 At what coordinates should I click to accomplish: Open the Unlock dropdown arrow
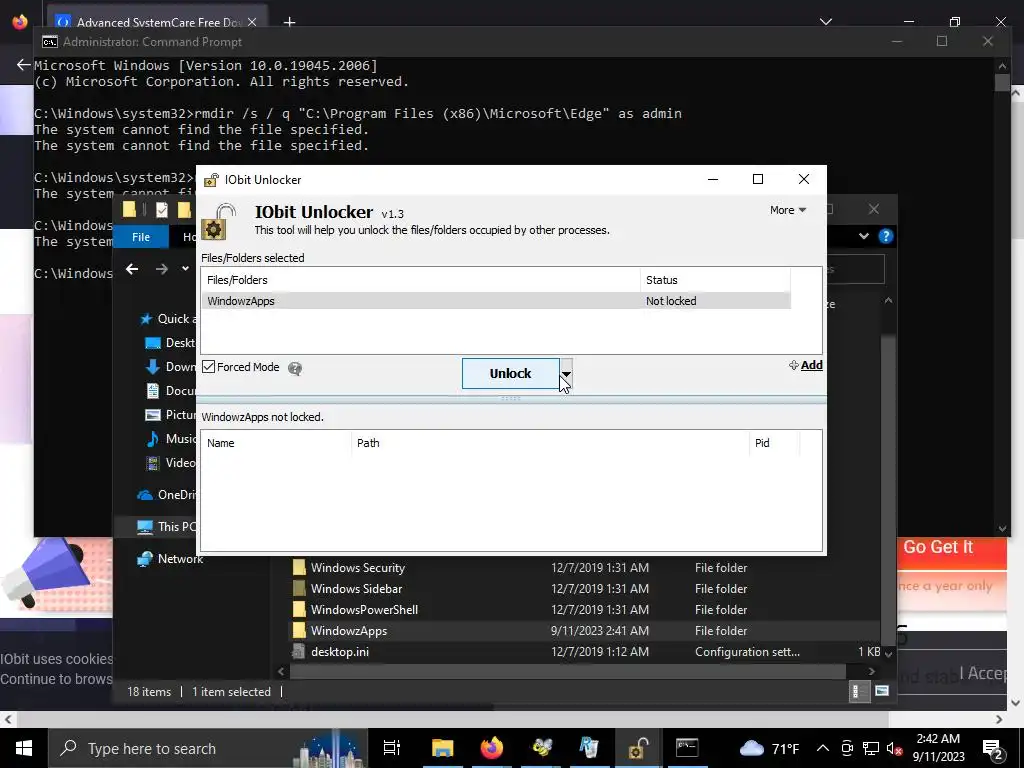pos(566,374)
